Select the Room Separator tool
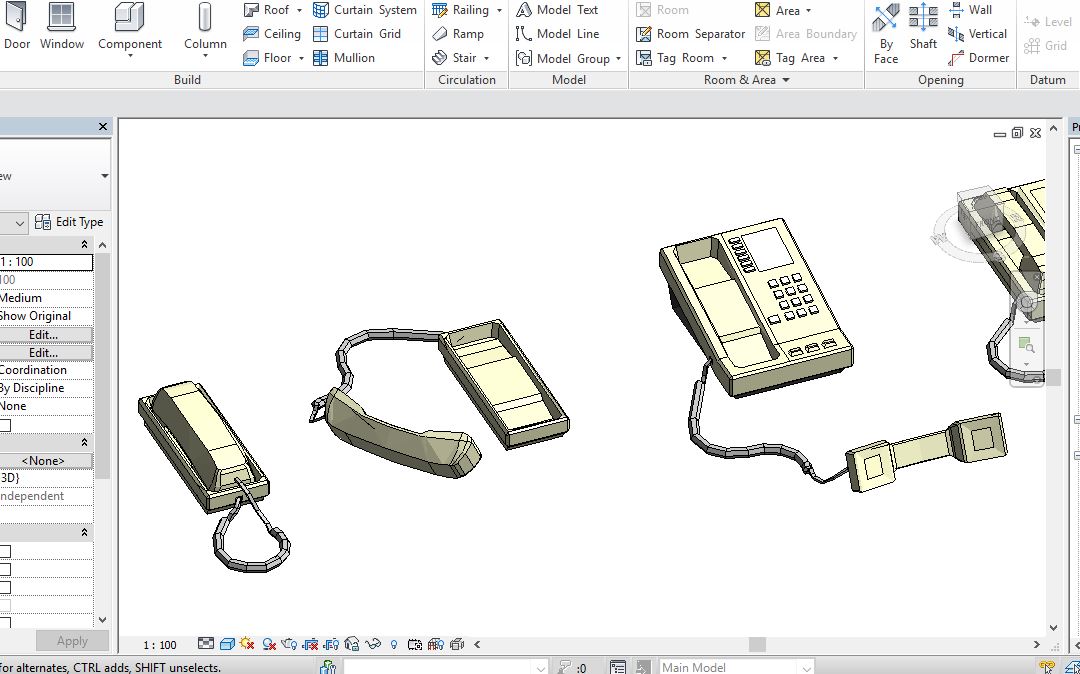 click(690, 34)
